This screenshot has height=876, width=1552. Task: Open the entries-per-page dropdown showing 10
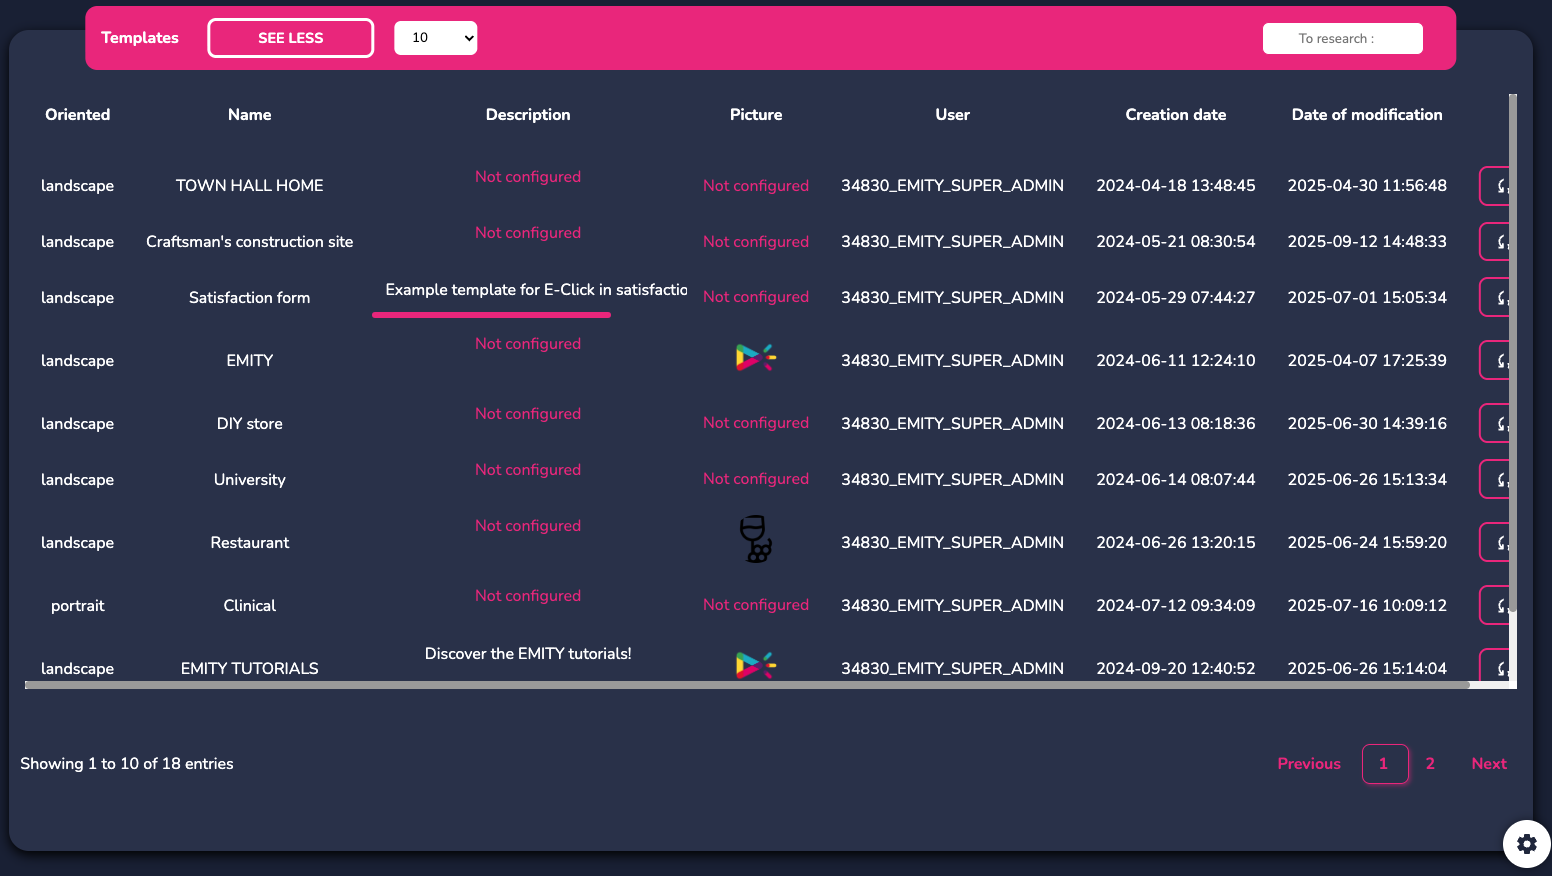436,38
